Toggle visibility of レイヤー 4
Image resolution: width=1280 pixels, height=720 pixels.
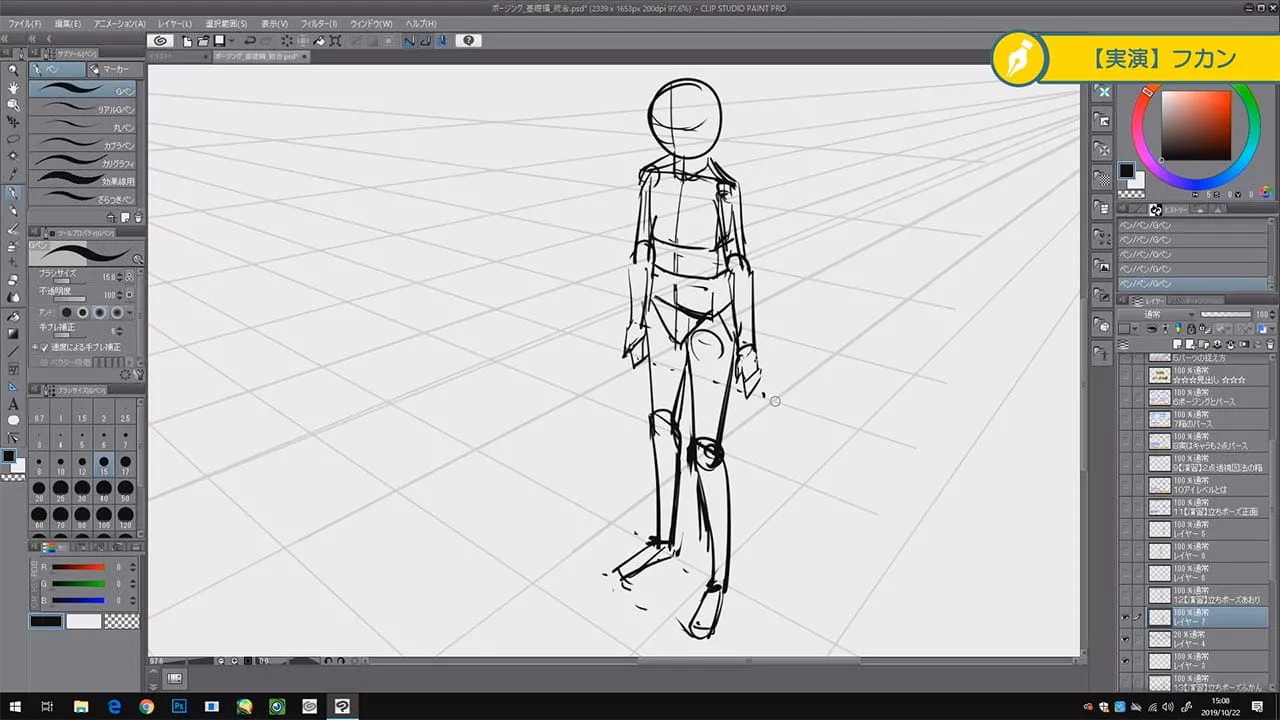1125,639
